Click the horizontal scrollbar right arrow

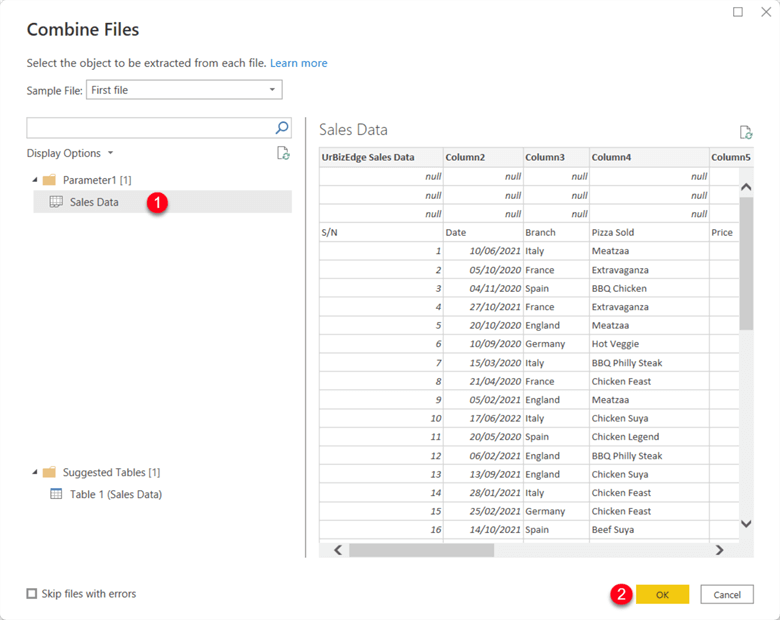click(719, 550)
